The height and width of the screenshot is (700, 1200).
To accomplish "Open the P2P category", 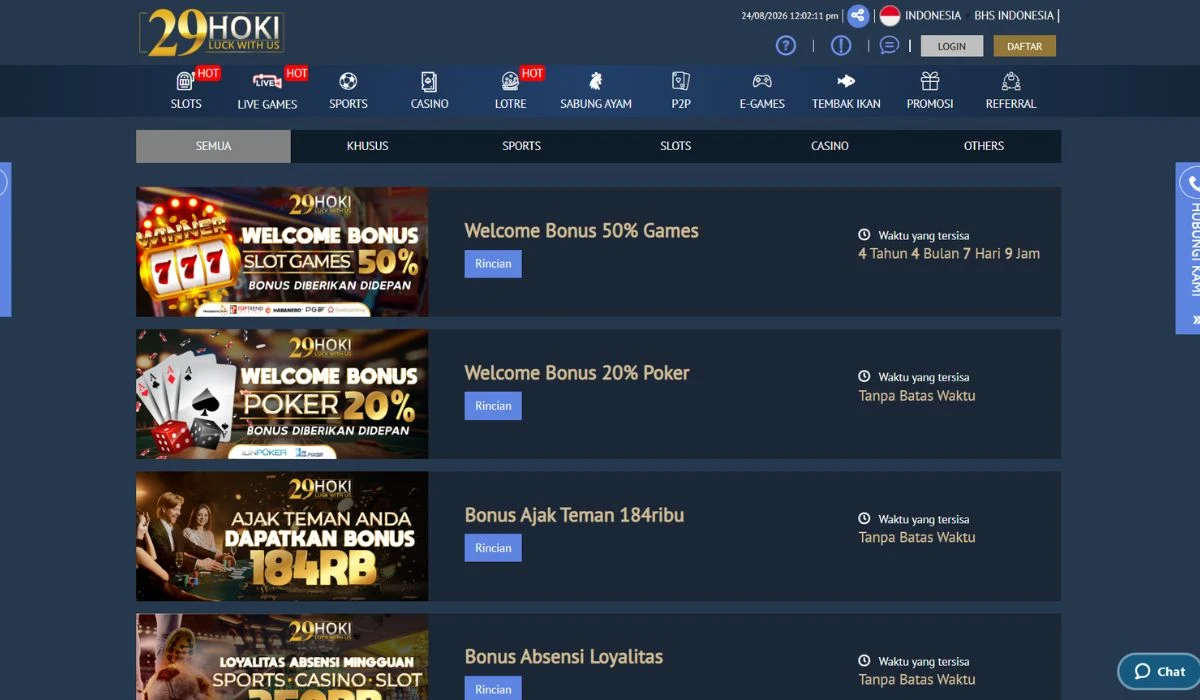I will point(681,91).
